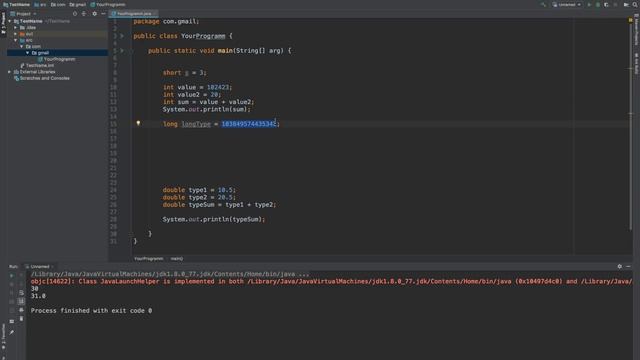Click Rerun icon in Run tool window
The width and height of the screenshot is (640, 360).
coord(11,276)
